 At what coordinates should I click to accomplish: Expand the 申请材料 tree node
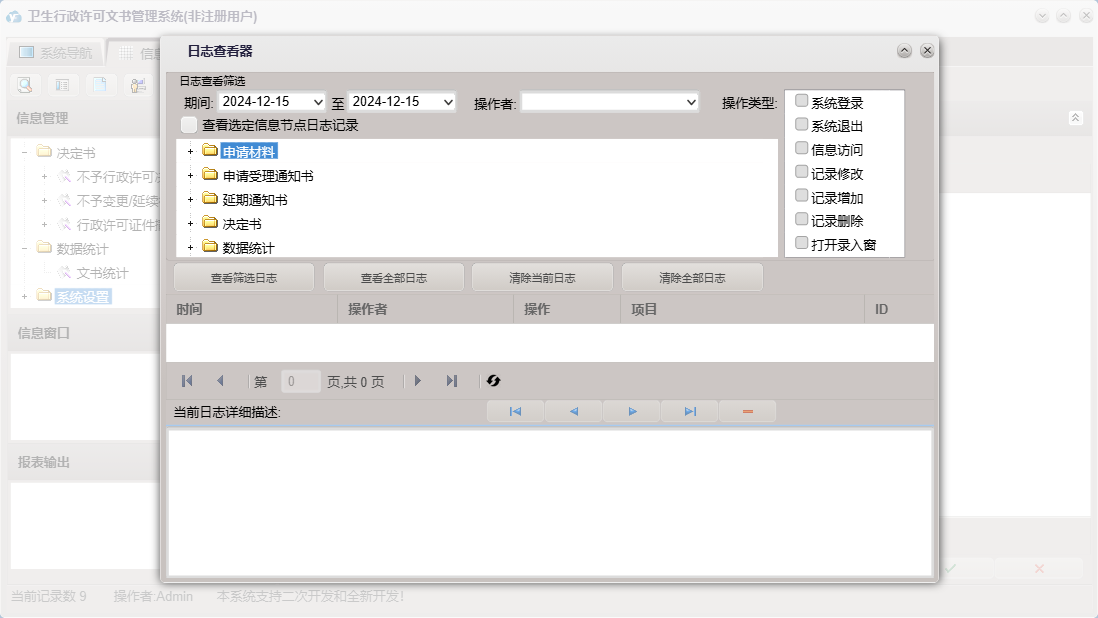[x=190, y=152]
